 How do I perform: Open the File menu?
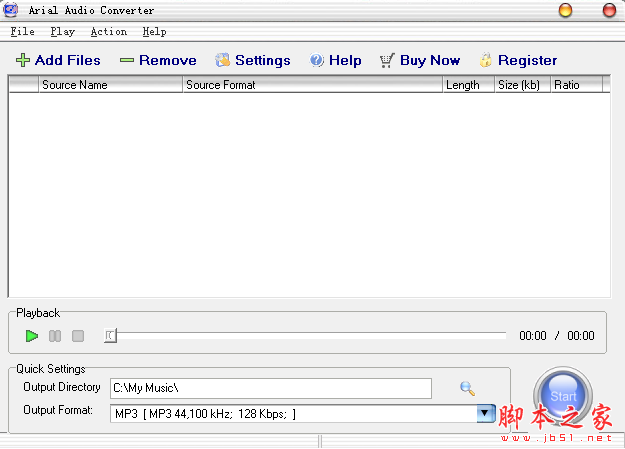(x=22, y=32)
